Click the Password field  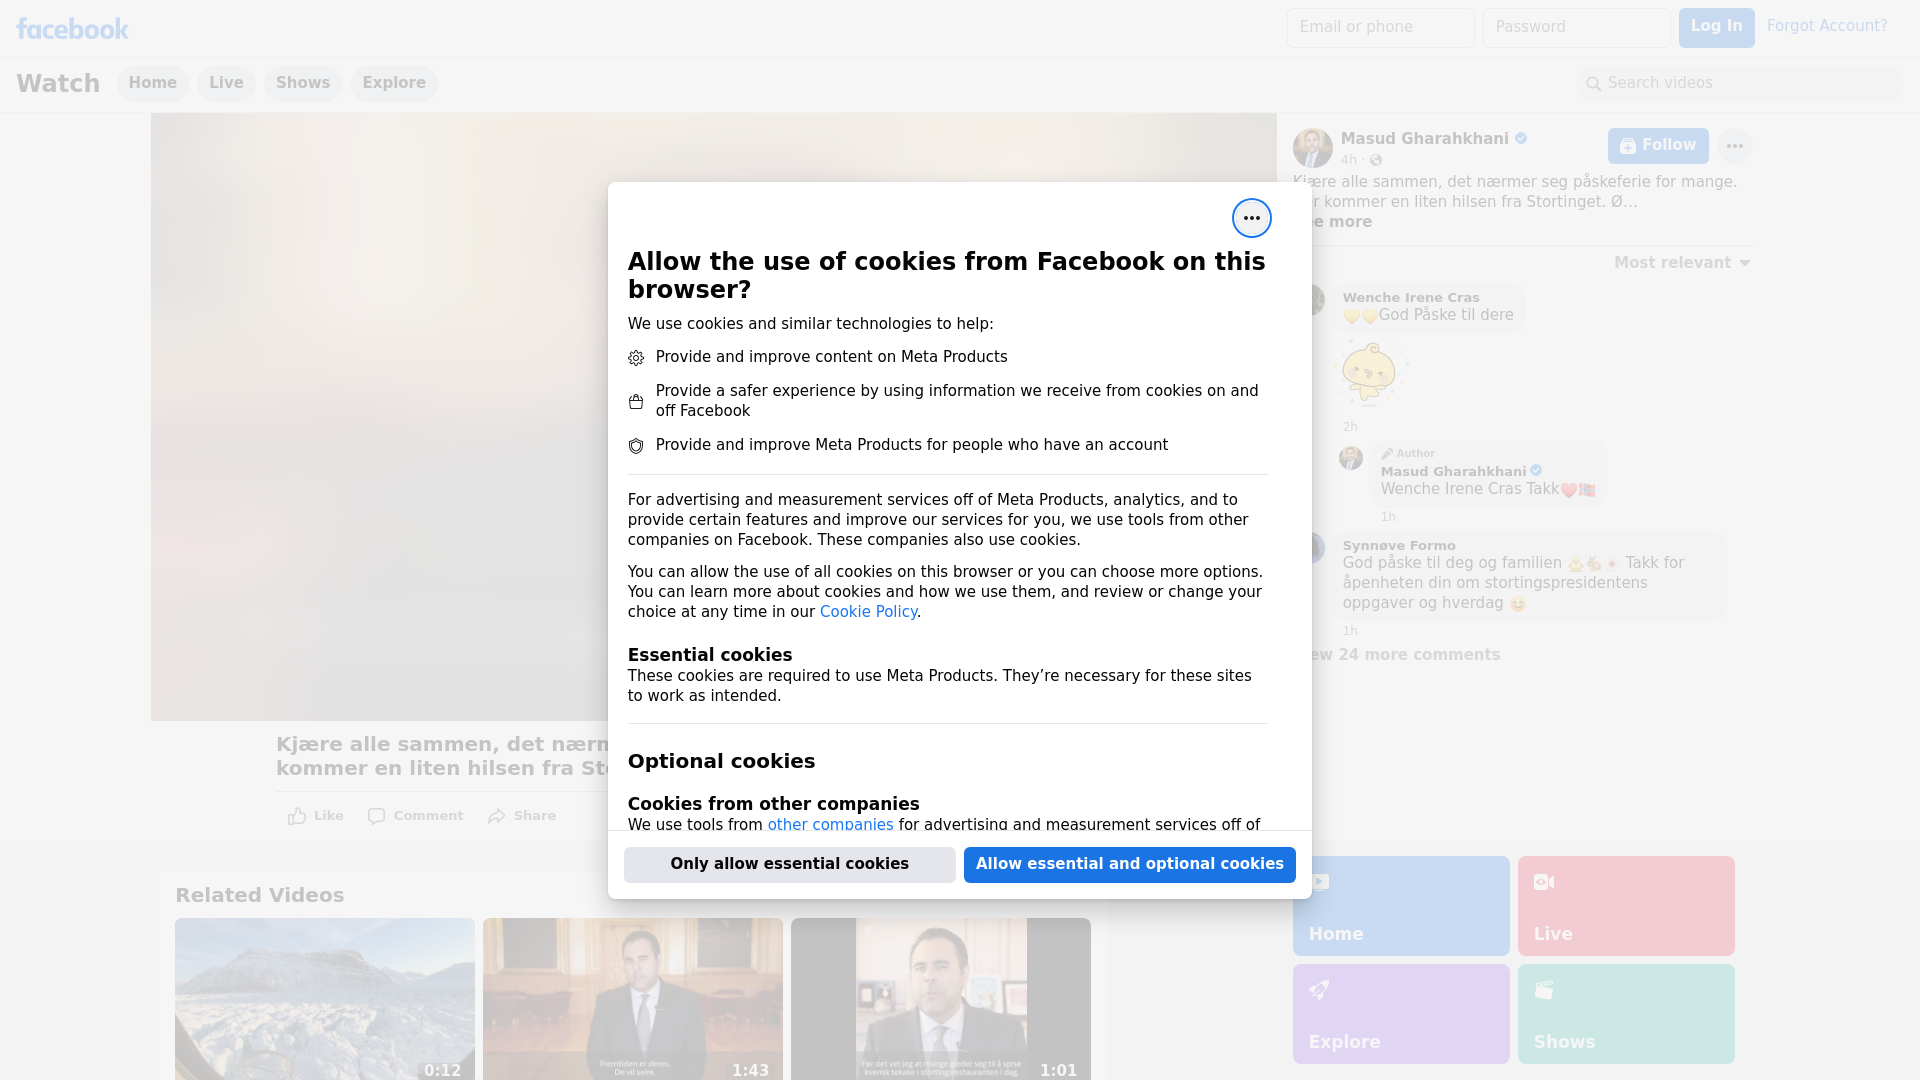pos(1576,28)
